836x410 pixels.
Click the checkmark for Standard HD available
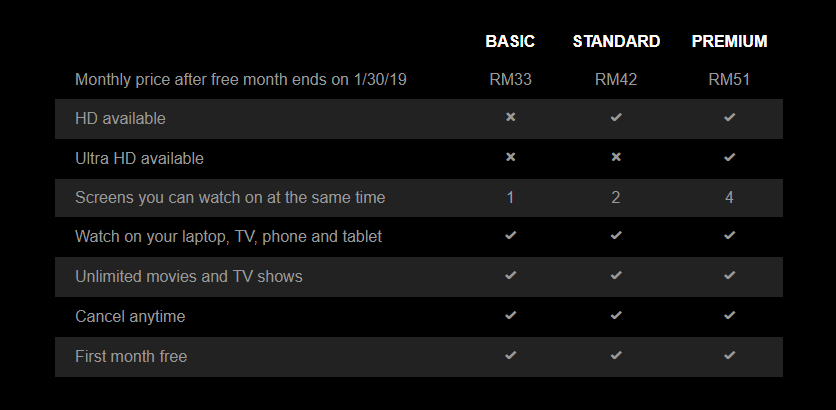tap(616, 117)
